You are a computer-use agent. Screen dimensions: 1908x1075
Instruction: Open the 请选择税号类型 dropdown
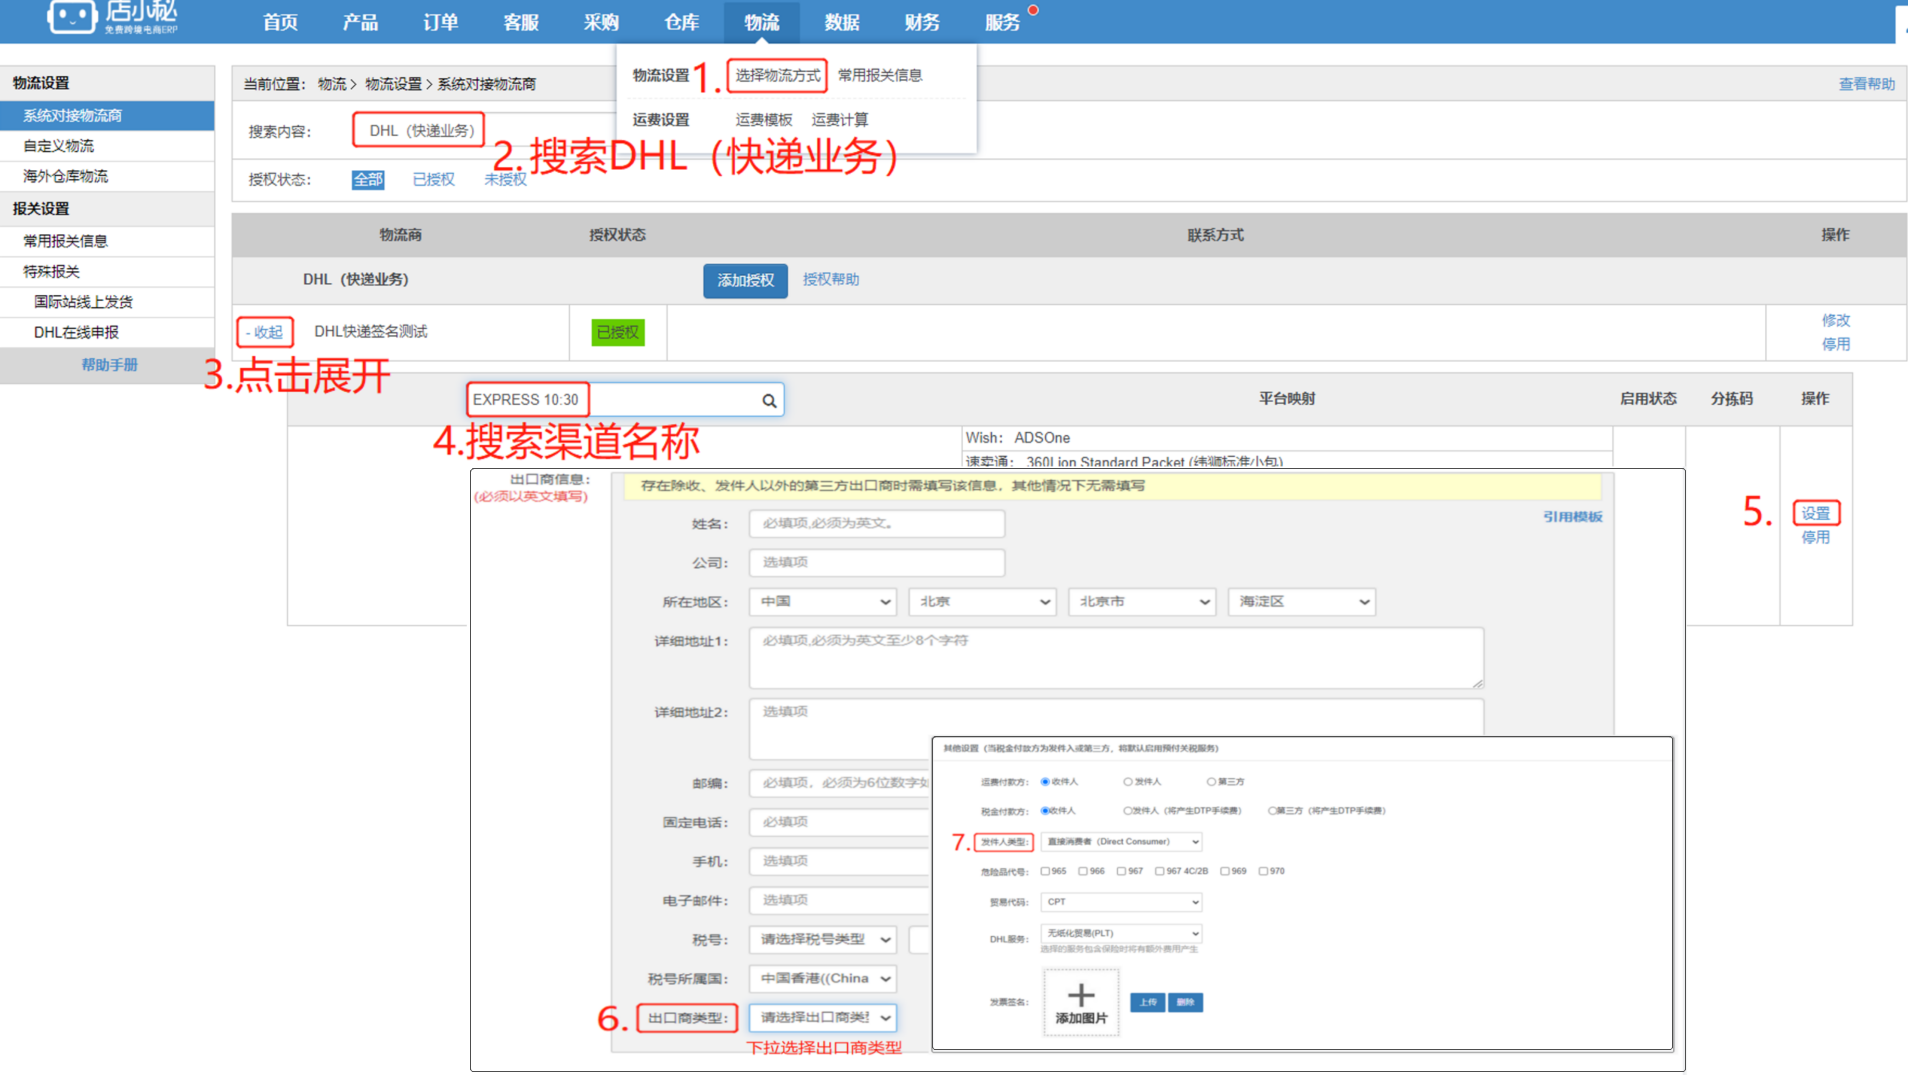click(822, 939)
